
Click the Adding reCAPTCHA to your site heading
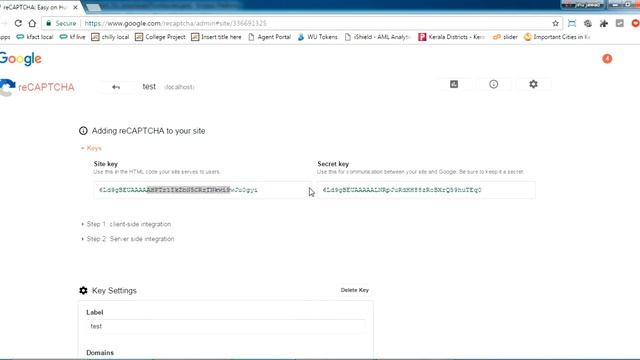(x=149, y=131)
